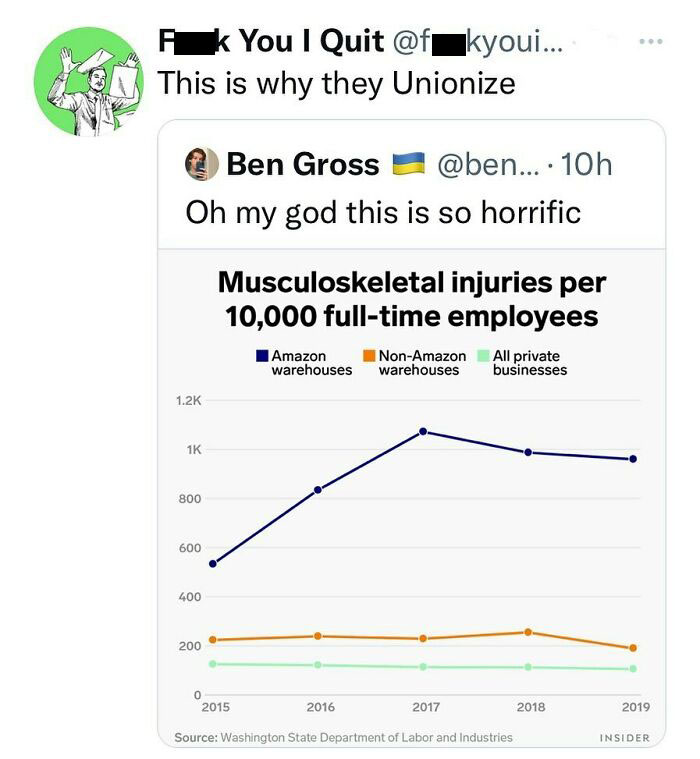Select the Ukraine flag emoji beside Ben Gross
The height and width of the screenshot is (759, 700).
408,164
